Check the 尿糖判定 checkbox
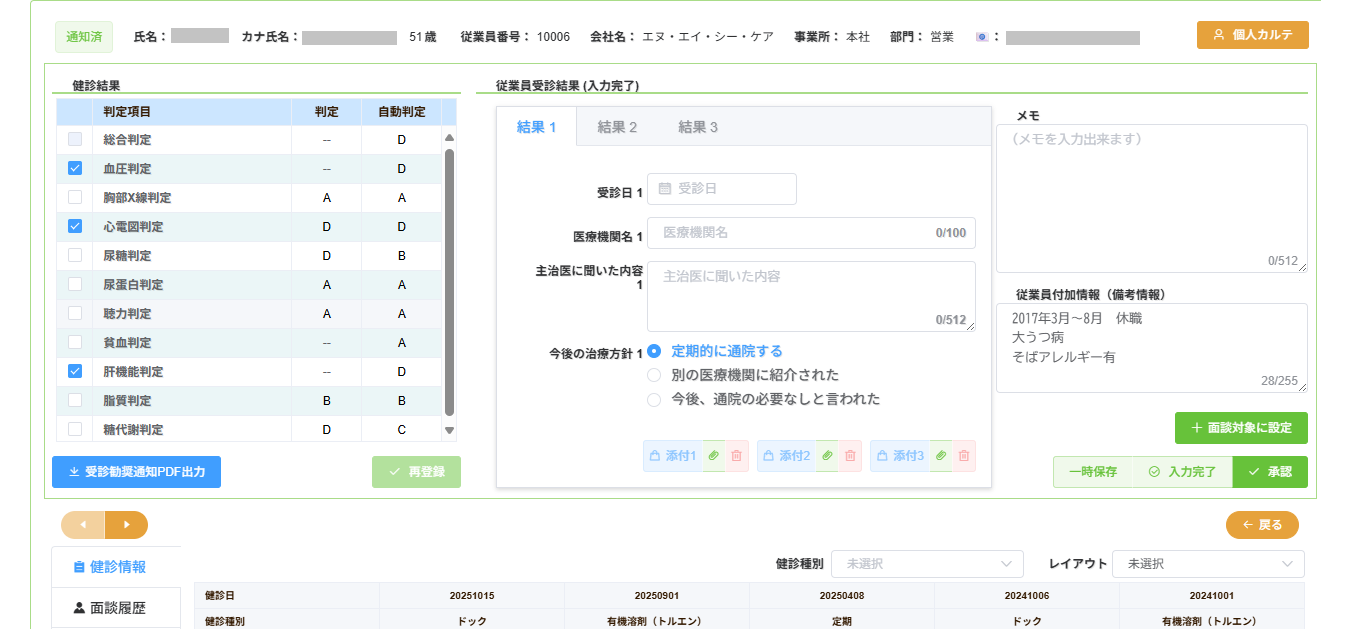This screenshot has width=1350, height=629. (75, 256)
